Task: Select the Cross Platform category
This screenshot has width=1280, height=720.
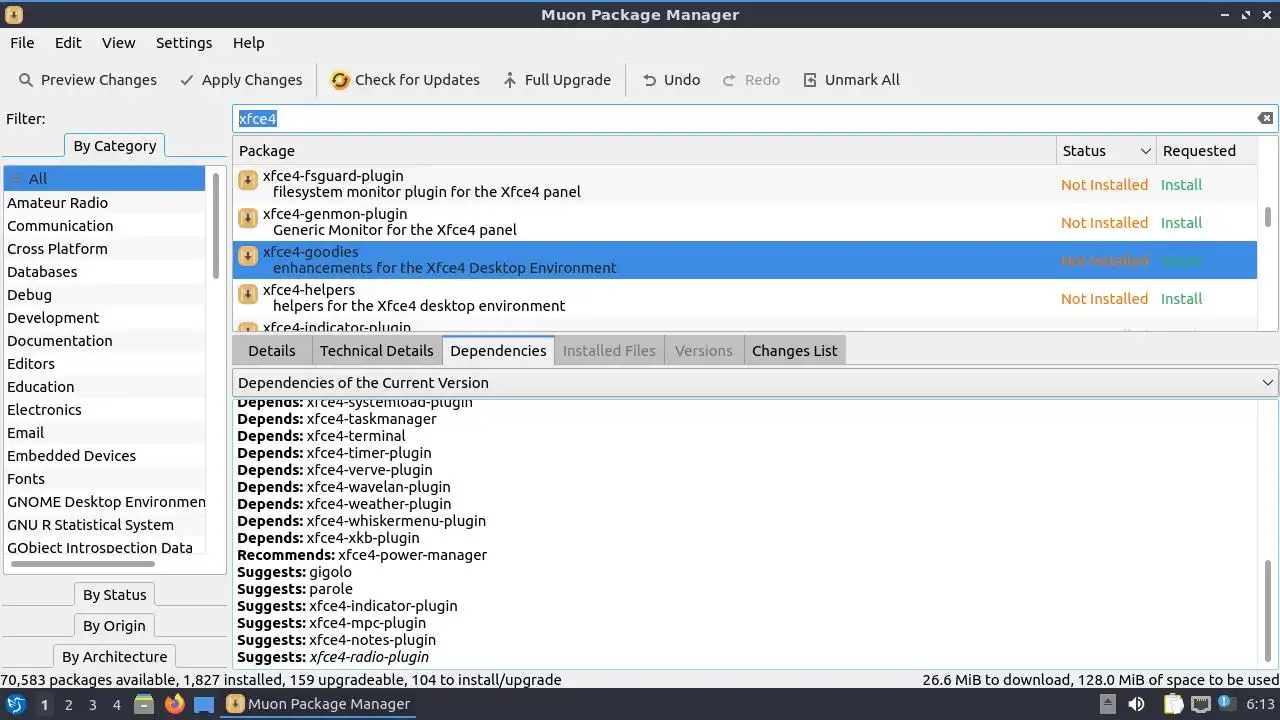Action: pyautogui.click(x=104, y=249)
